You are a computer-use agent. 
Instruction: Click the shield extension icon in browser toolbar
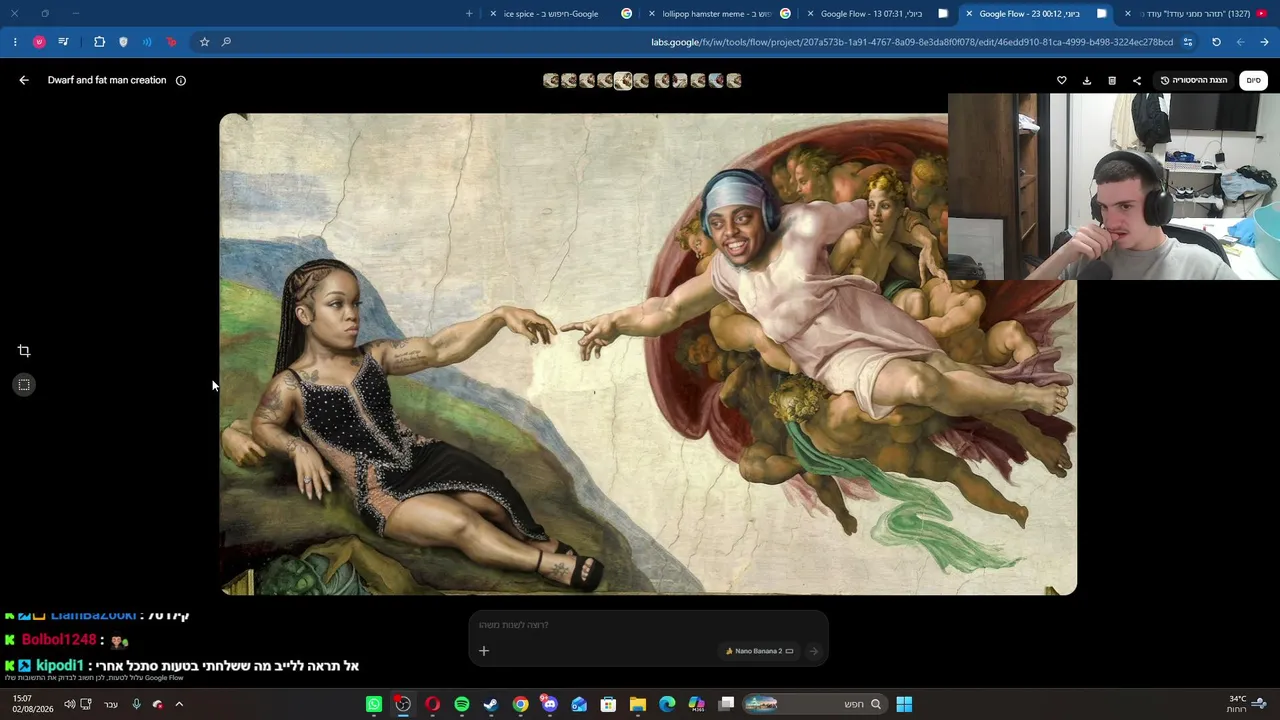tap(123, 42)
